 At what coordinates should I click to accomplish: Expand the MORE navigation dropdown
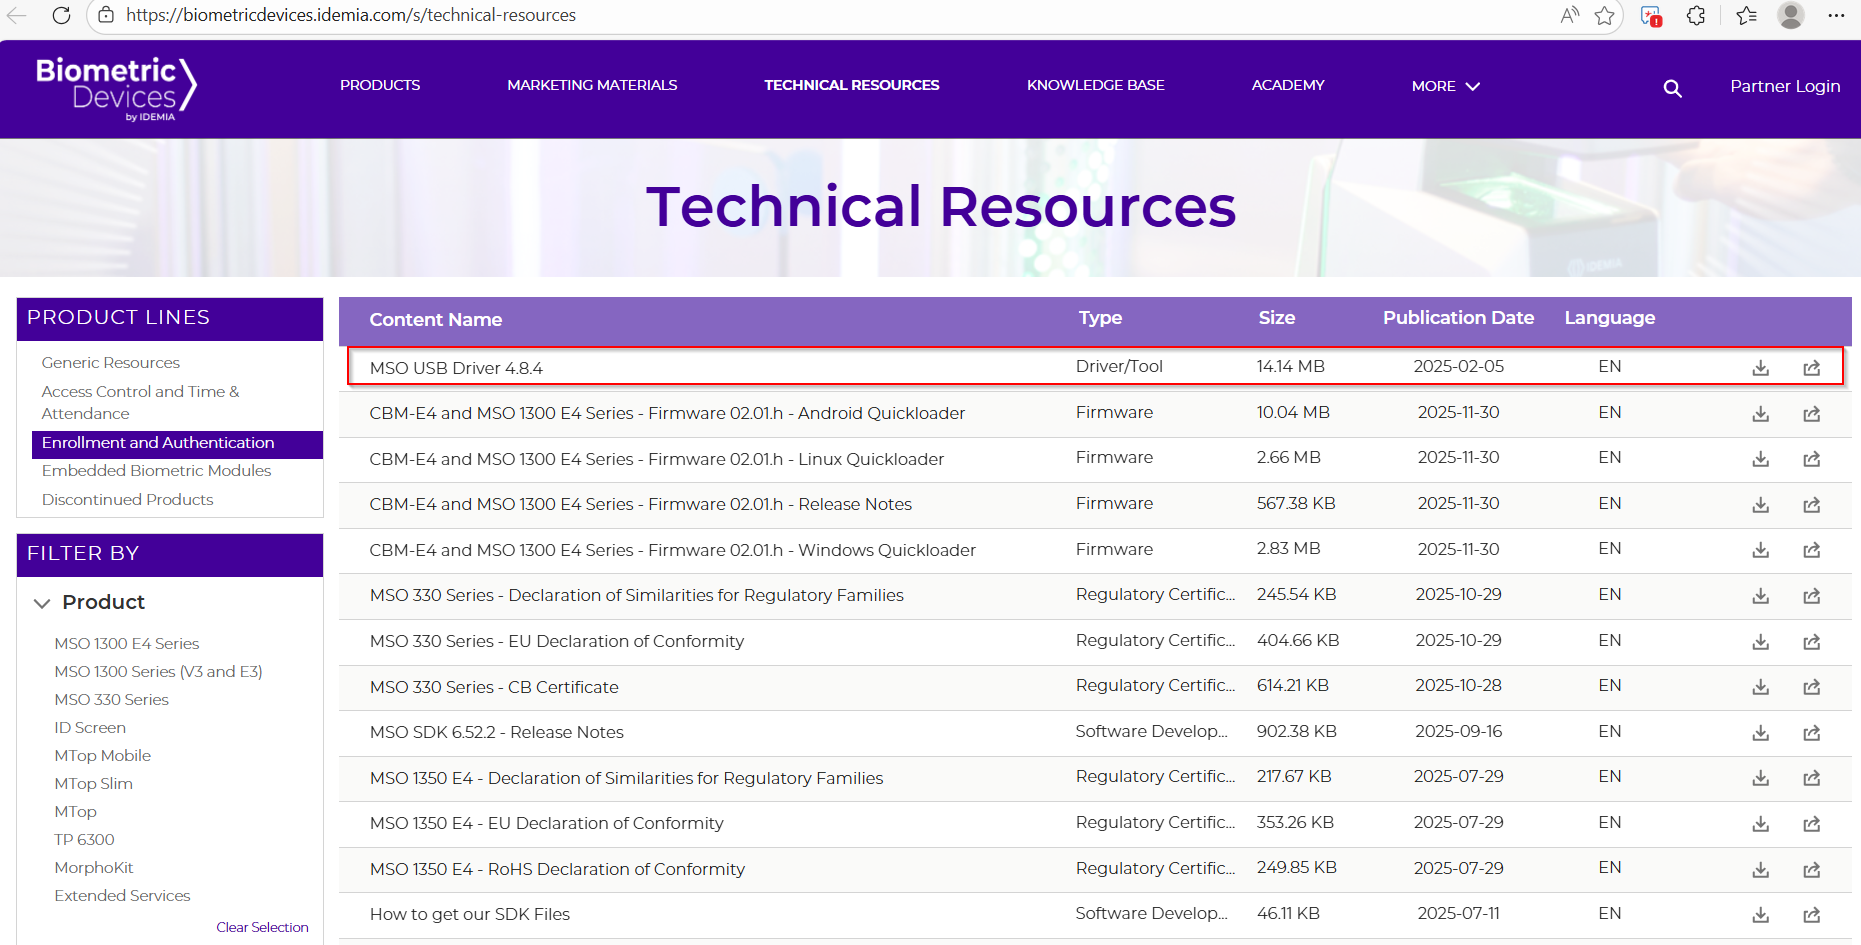[x=1445, y=86]
